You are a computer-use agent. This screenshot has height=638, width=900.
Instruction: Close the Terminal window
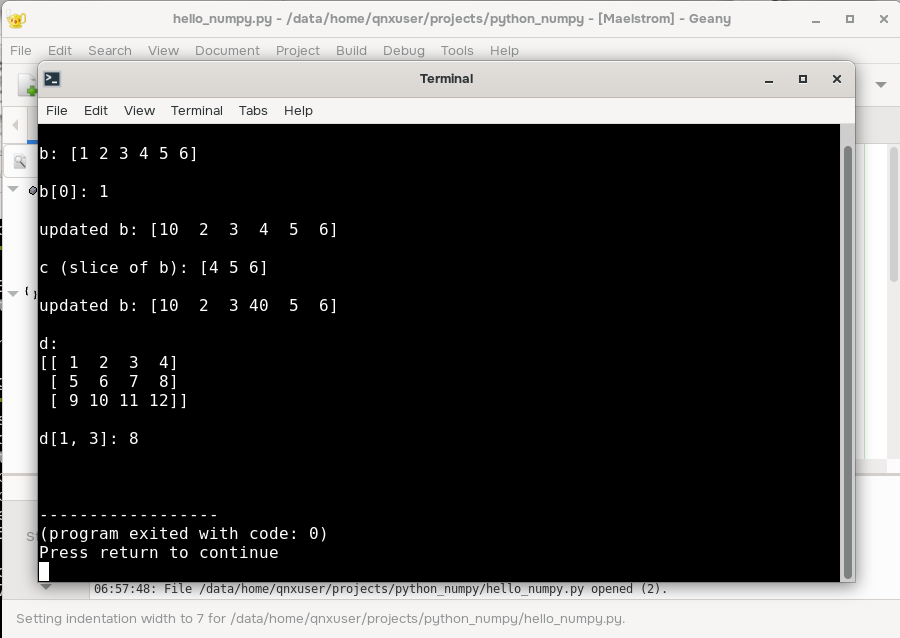point(837,79)
